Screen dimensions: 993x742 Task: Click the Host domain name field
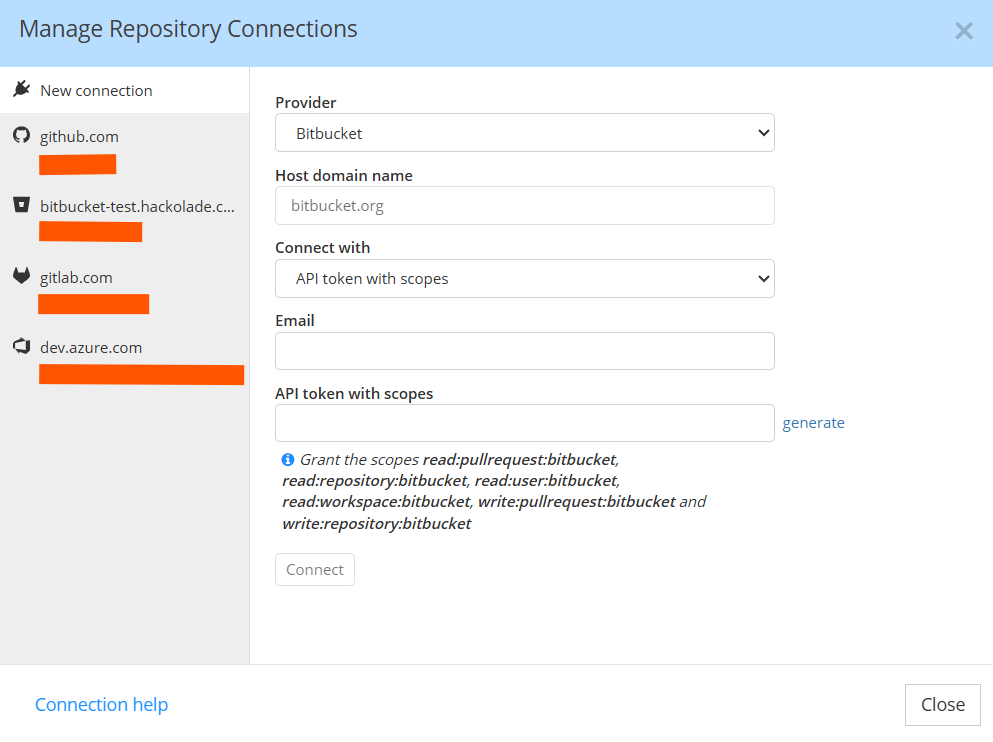[x=524, y=206]
